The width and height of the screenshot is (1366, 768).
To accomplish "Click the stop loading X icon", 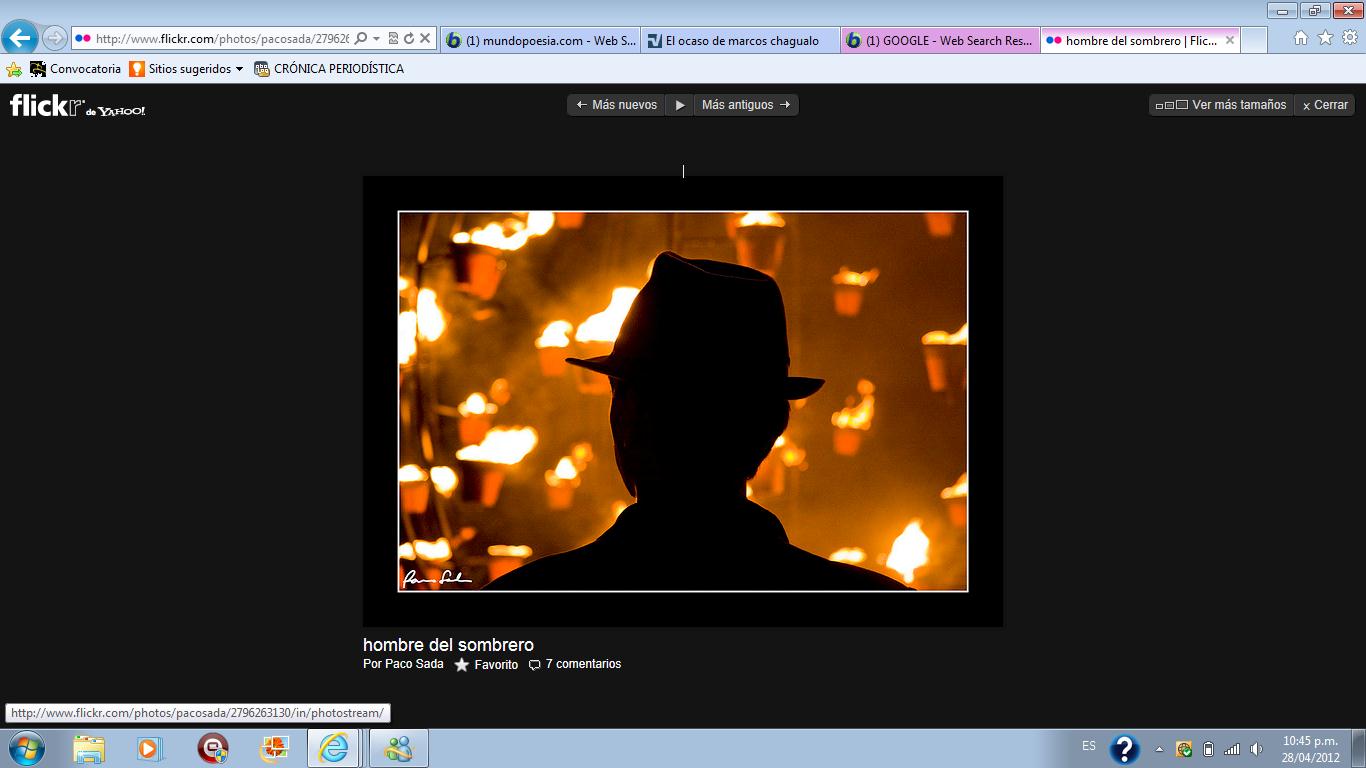I will 425,39.
